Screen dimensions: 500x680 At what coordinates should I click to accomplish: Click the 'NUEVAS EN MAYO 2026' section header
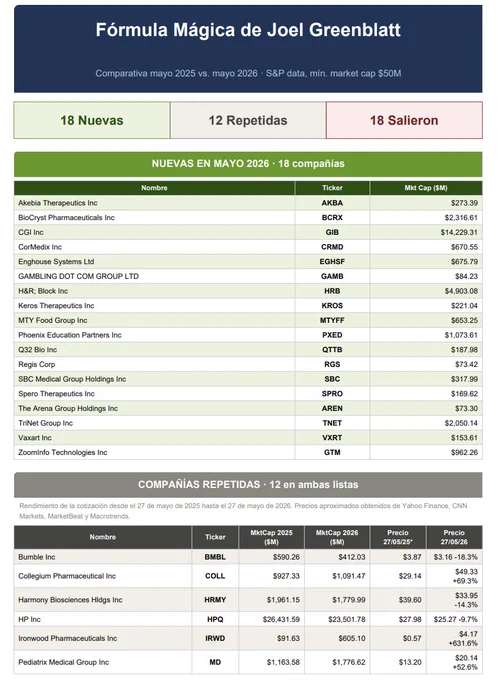pos(248,163)
